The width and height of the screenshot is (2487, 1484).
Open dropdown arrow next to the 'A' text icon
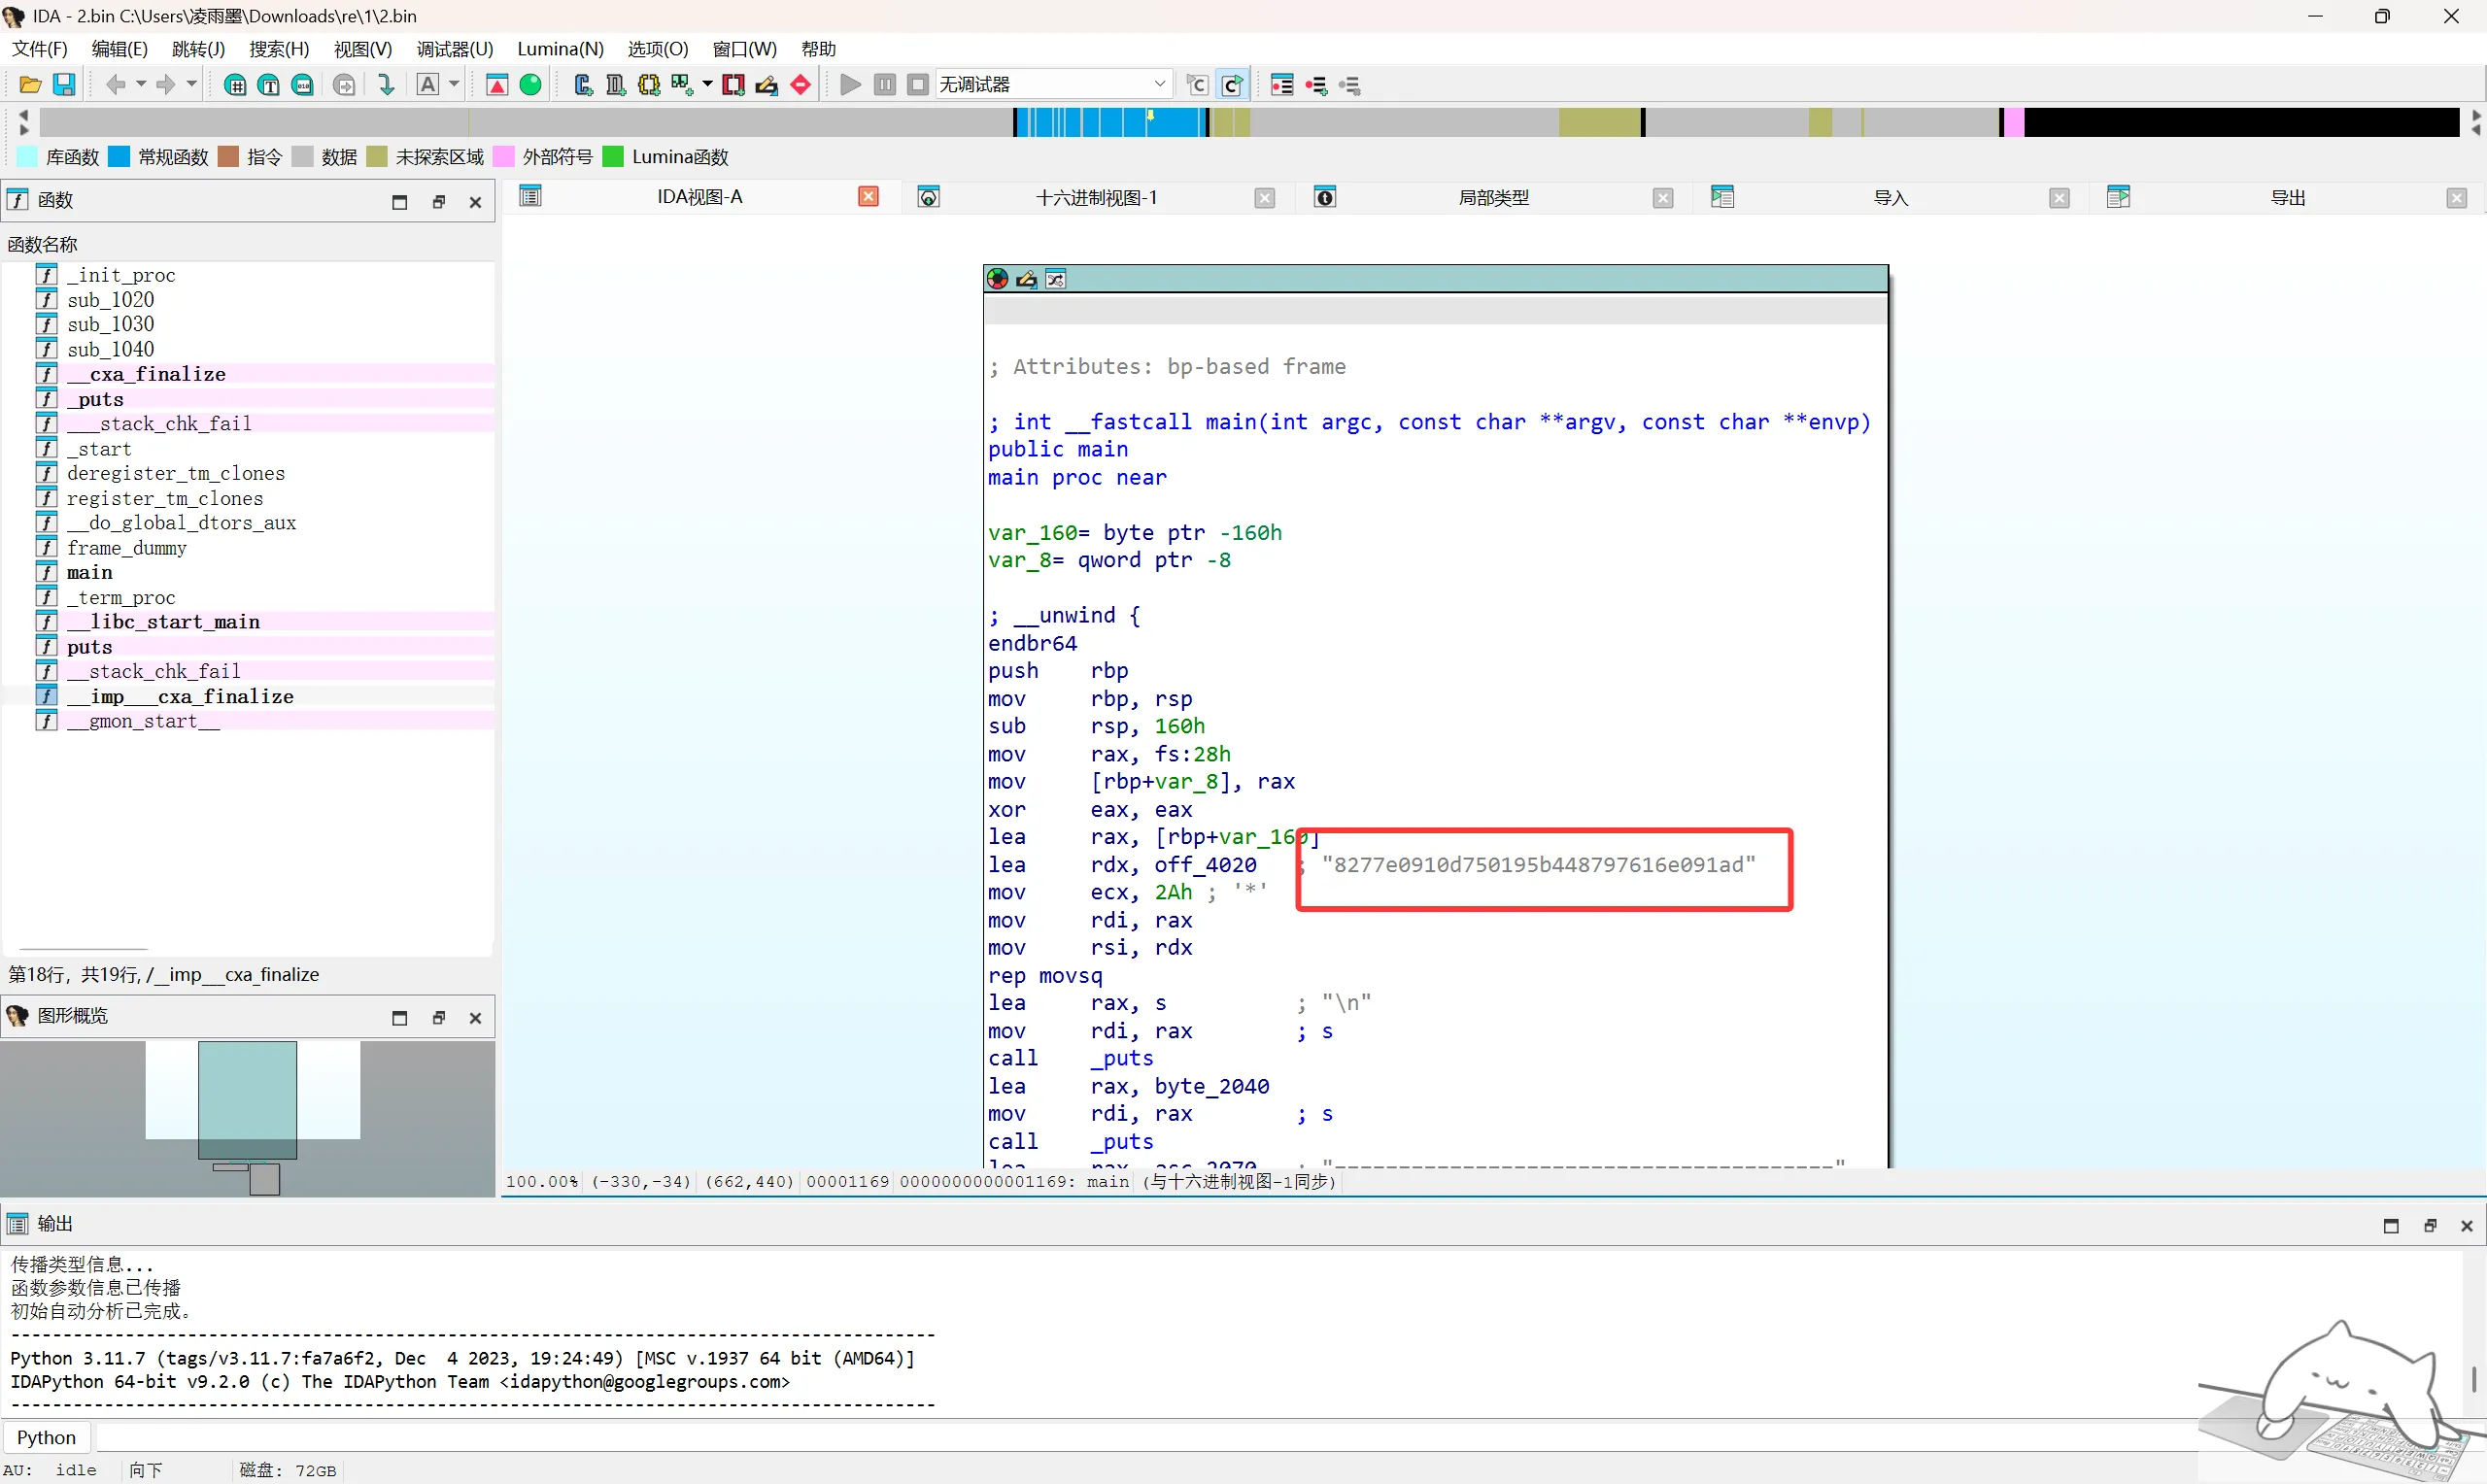[x=454, y=85]
